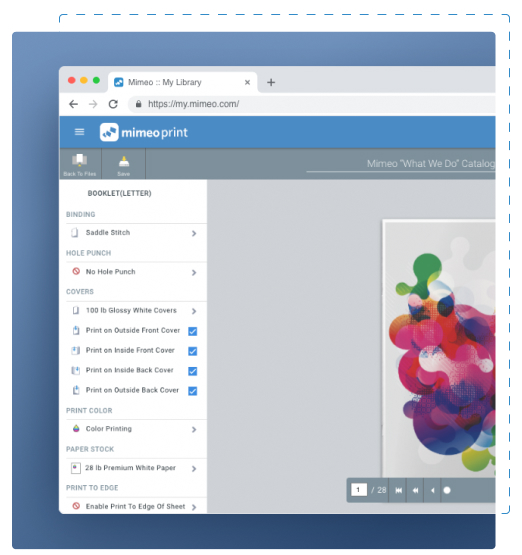
Task: Open the hamburger menu in the header
Action: tap(79, 132)
